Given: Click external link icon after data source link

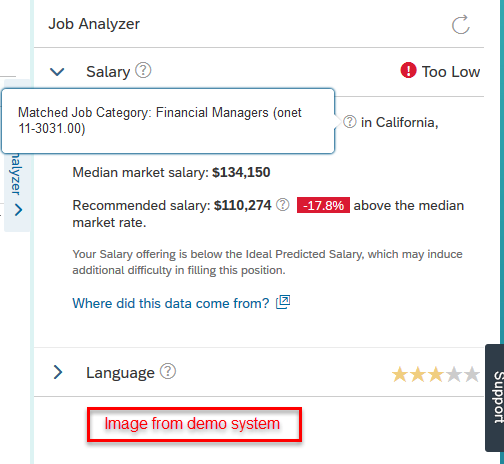Looking at the screenshot, I should (x=283, y=302).
